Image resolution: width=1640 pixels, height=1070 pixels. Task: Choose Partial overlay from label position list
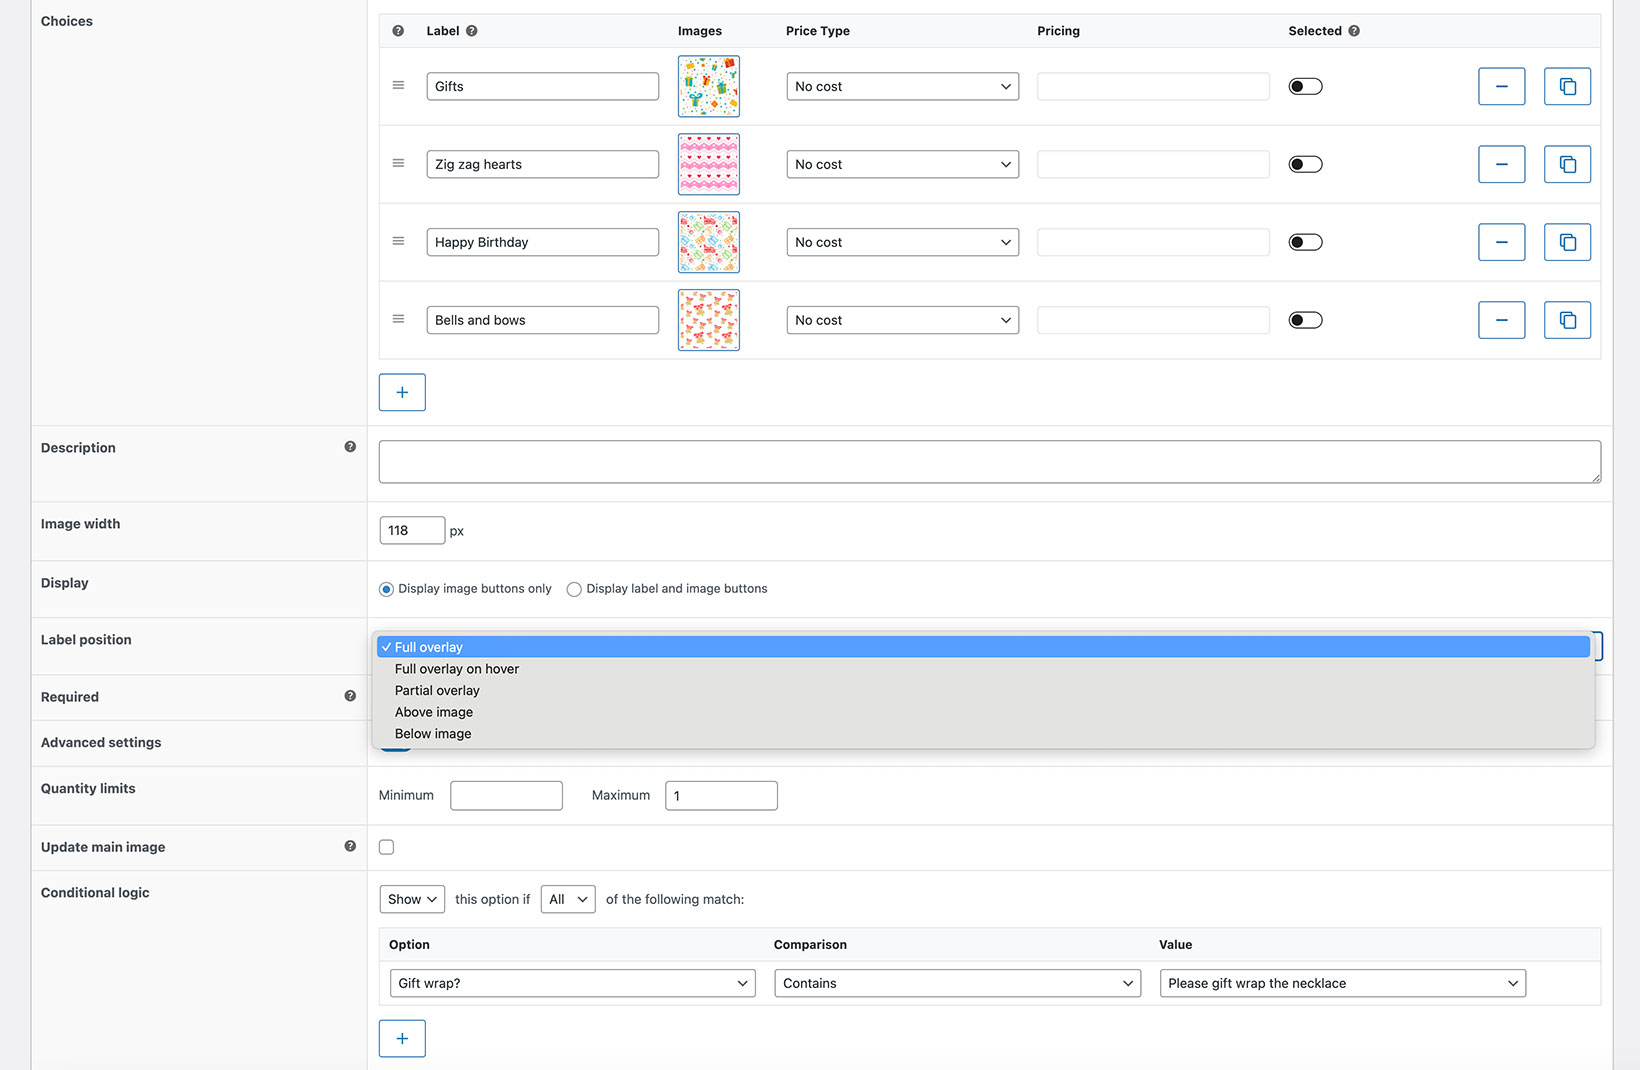coord(437,691)
